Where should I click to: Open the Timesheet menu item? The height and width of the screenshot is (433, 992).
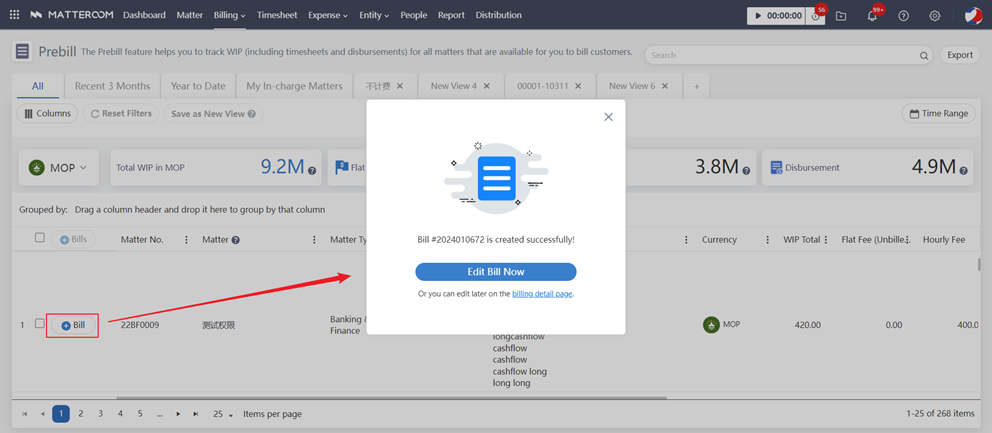277,15
